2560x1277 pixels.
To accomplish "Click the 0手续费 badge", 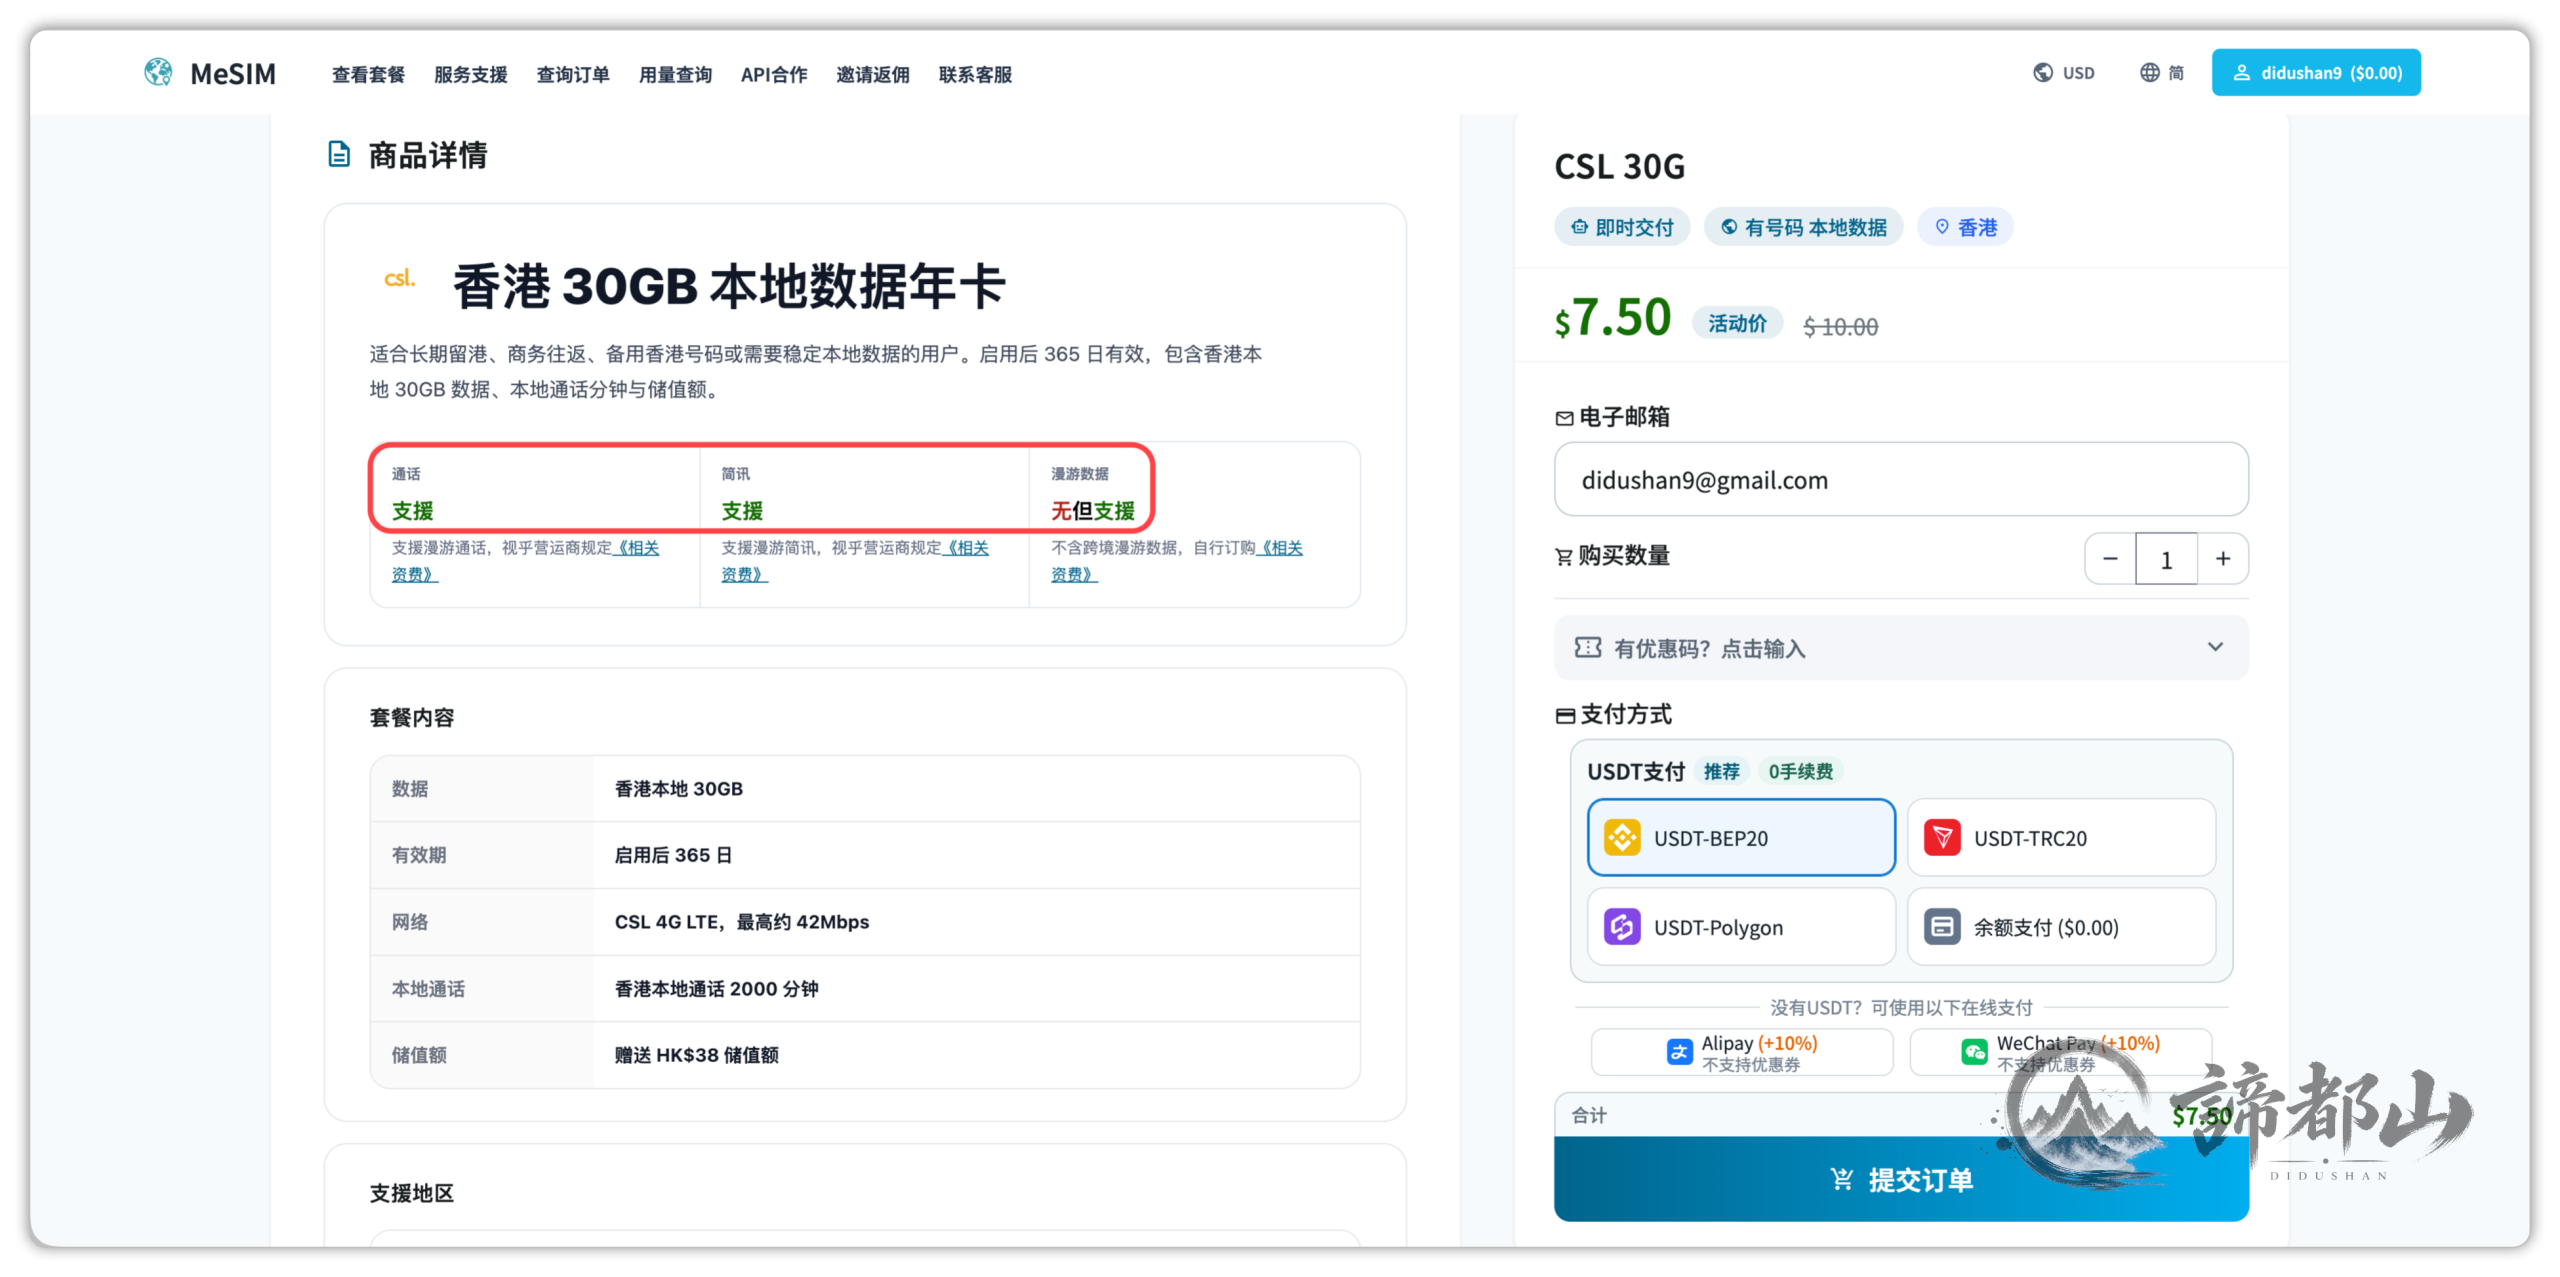I will [x=1800, y=771].
